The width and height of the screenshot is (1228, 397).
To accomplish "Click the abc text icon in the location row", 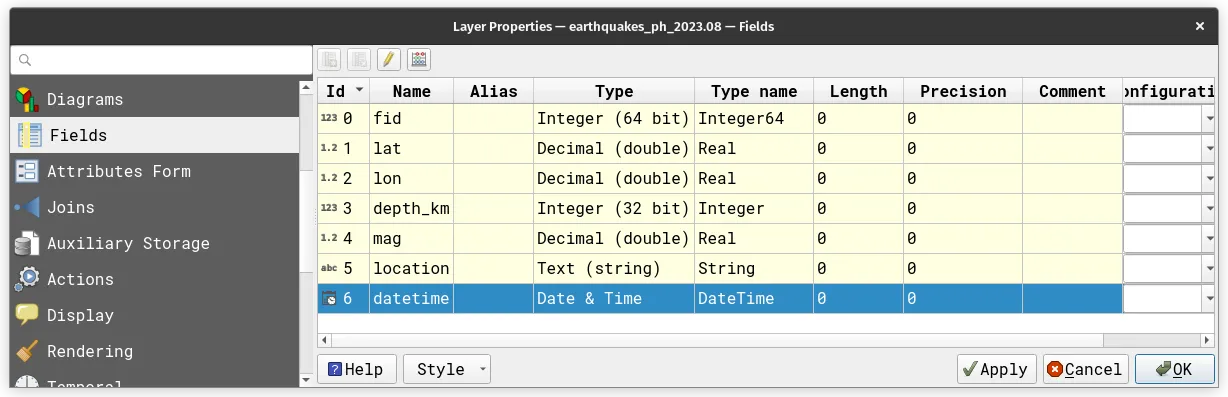I will click(x=329, y=268).
